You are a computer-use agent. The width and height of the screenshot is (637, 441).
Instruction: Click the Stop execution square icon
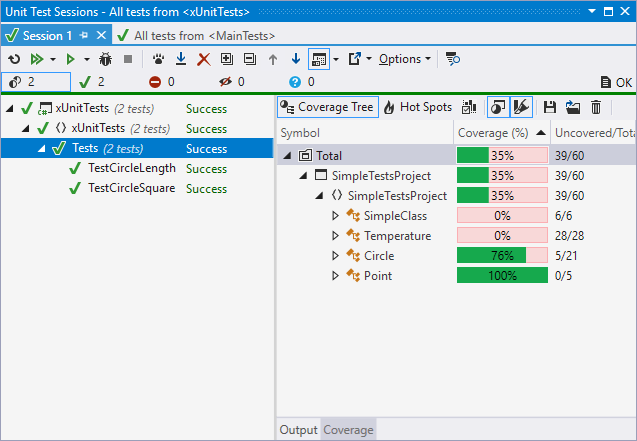[128, 59]
